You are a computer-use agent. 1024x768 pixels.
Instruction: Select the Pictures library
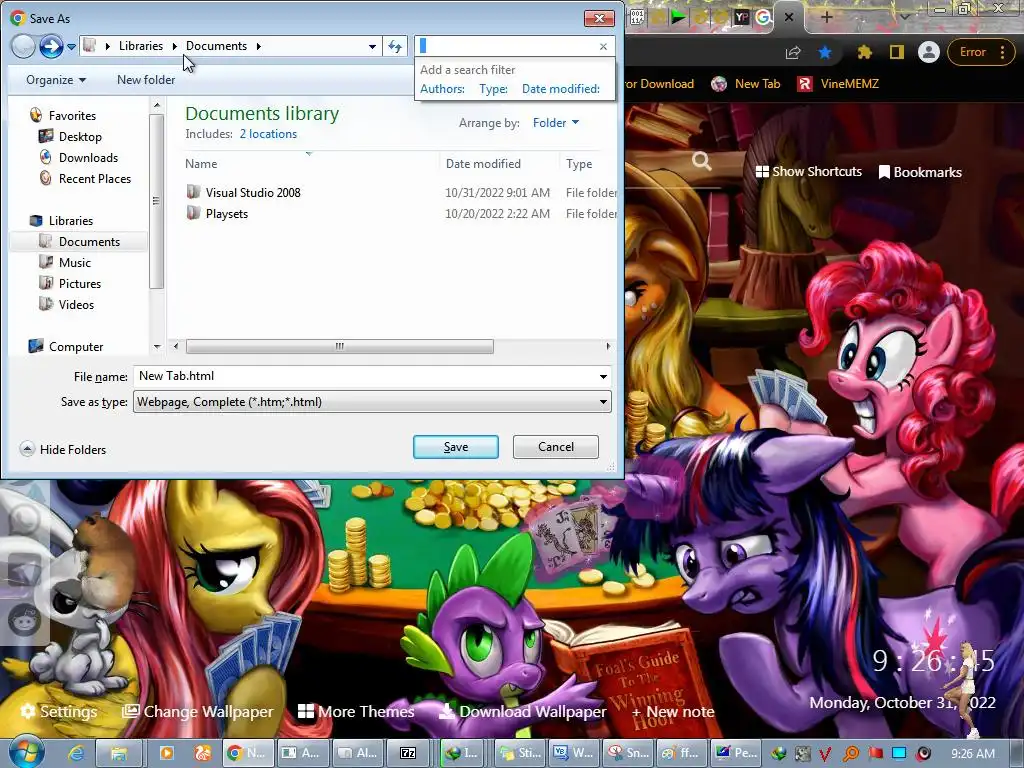click(x=80, y=283)
